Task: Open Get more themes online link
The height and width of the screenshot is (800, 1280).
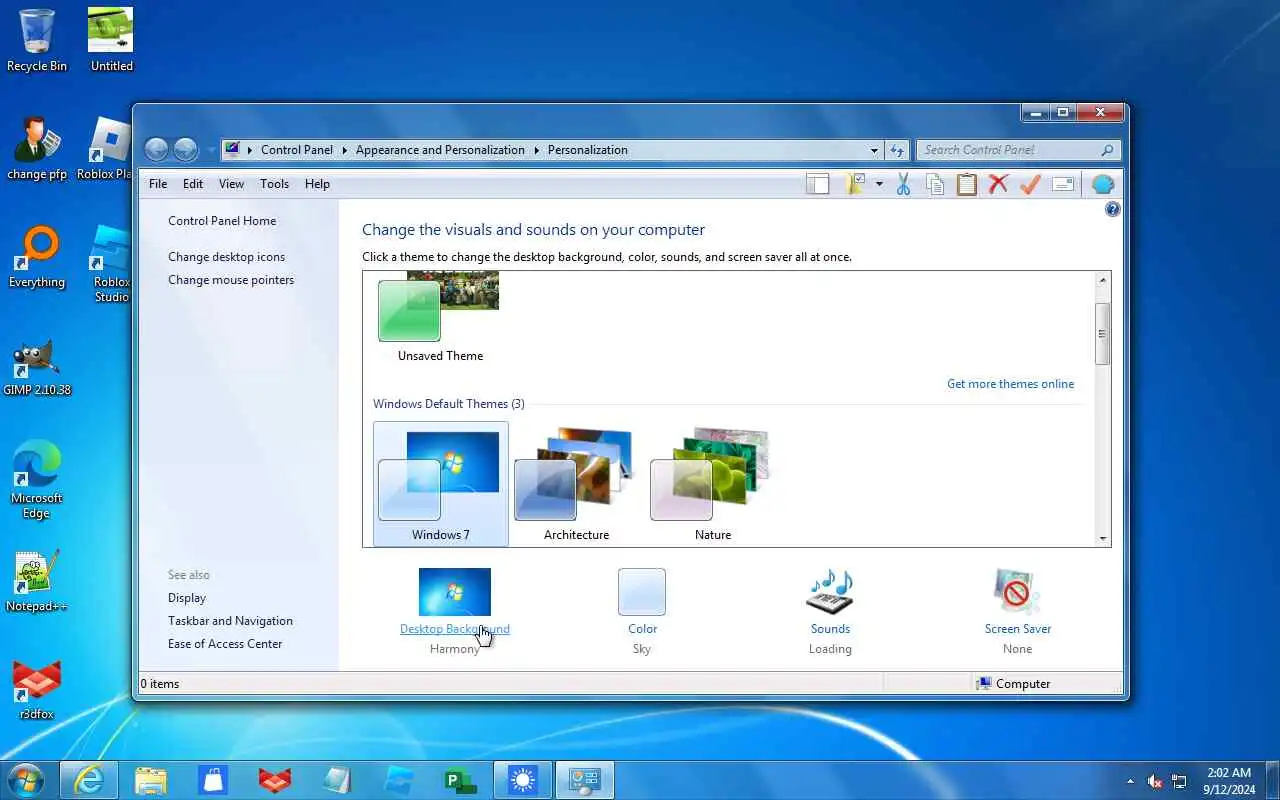Action: 1010,384
